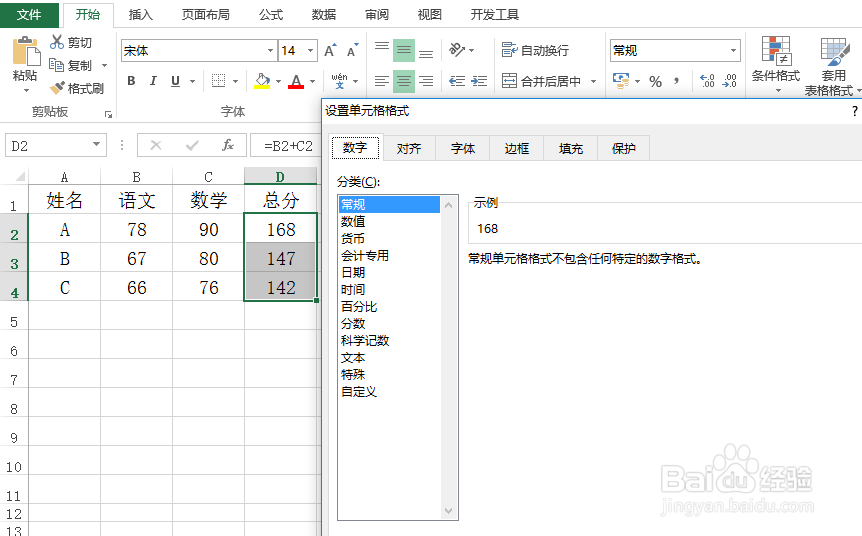The width and height of the screenshot is (862, 536).
Task: Apply comma style format
Action: tap(677, 81)
